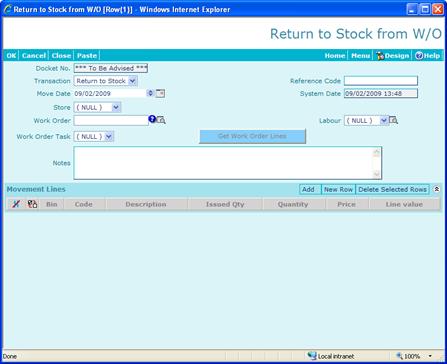Click the Price column header

pos(347,204)
